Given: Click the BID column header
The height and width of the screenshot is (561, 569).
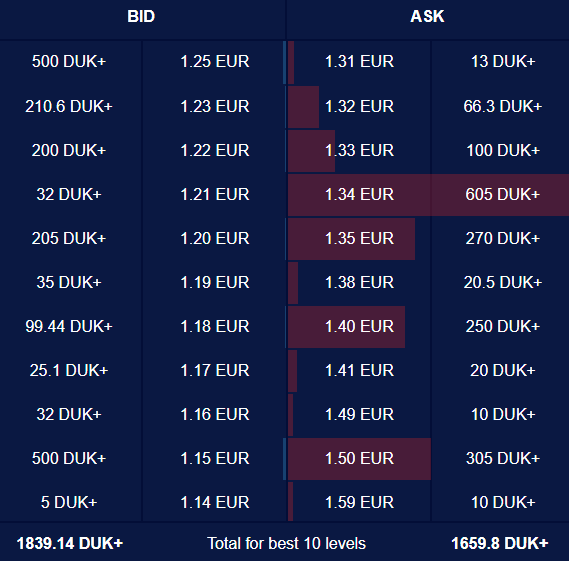Looking at the screenshot, I should point(141,16).
